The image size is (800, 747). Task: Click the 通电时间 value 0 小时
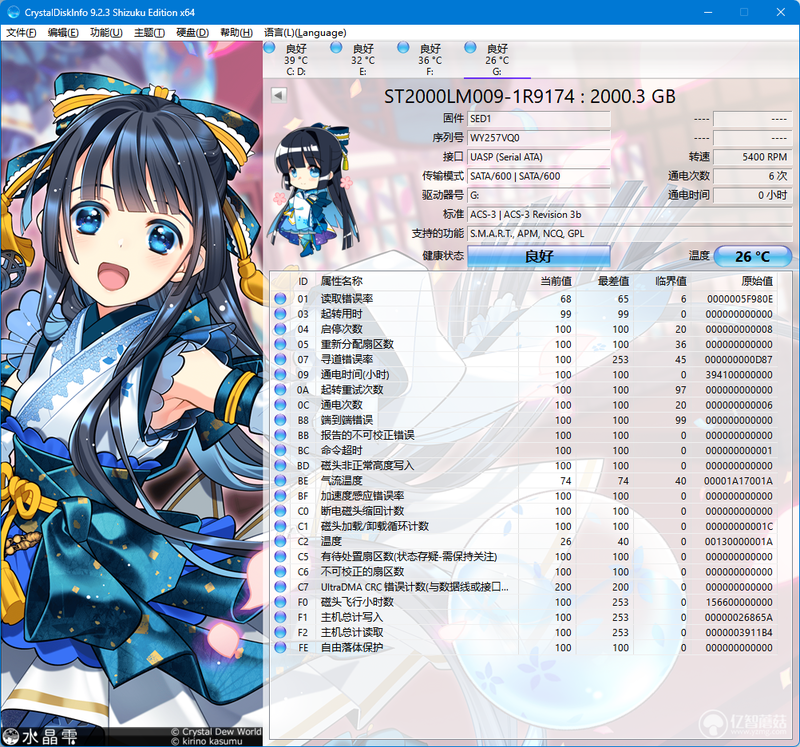pyautogui.click(x=753, y=195)
